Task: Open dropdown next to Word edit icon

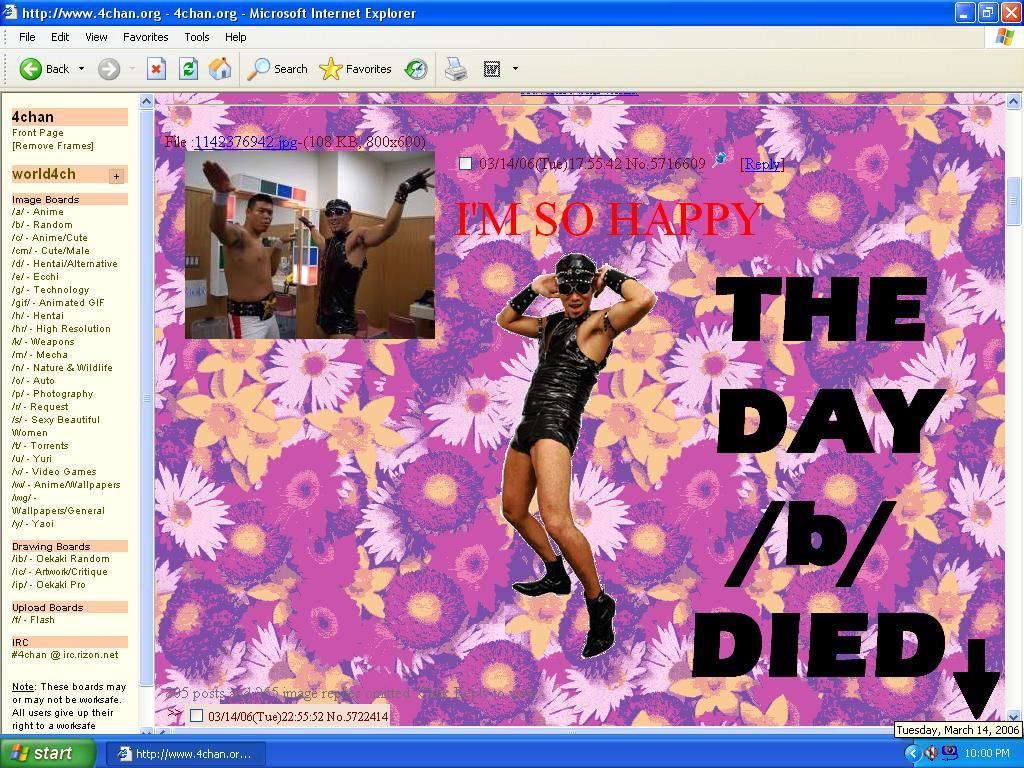Action: click(x=515, y=69)
